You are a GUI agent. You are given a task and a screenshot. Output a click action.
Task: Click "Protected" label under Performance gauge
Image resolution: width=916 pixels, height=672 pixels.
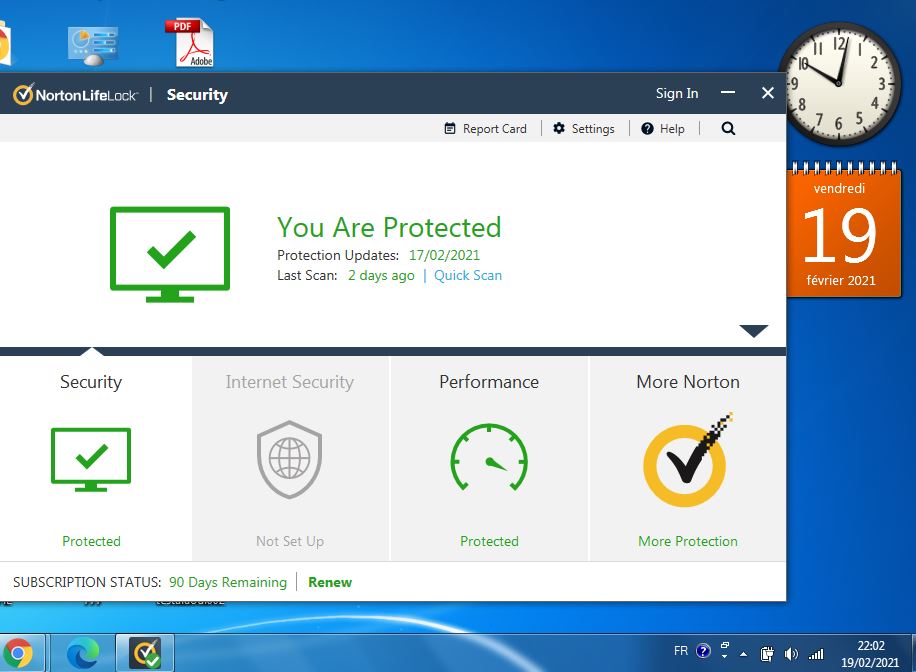coord(489,541)
